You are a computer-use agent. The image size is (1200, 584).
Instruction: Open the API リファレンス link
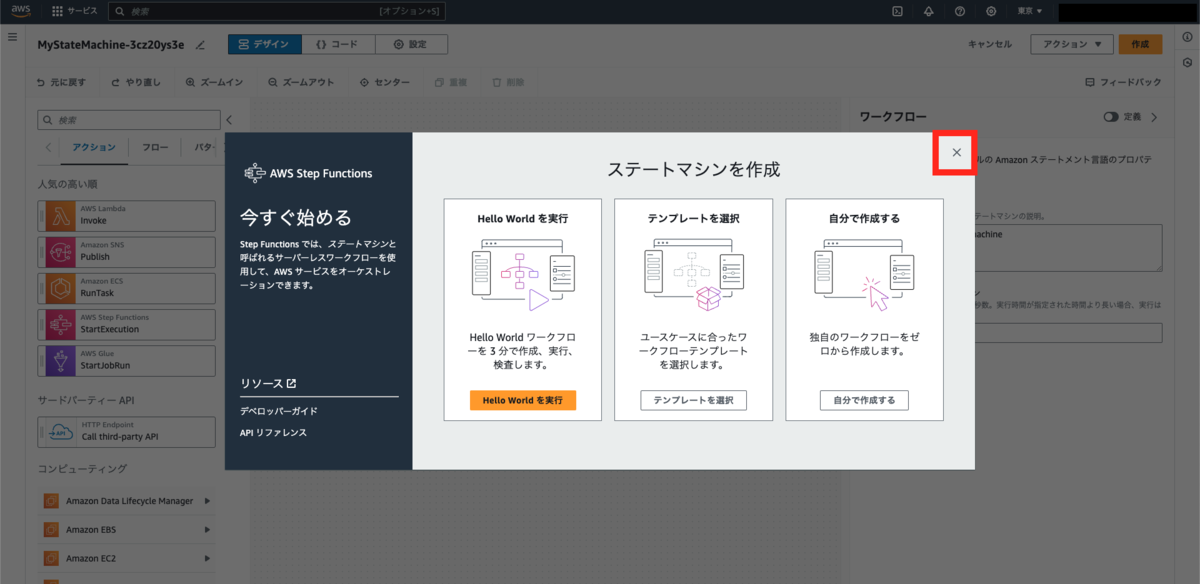[x=273, y=433]
